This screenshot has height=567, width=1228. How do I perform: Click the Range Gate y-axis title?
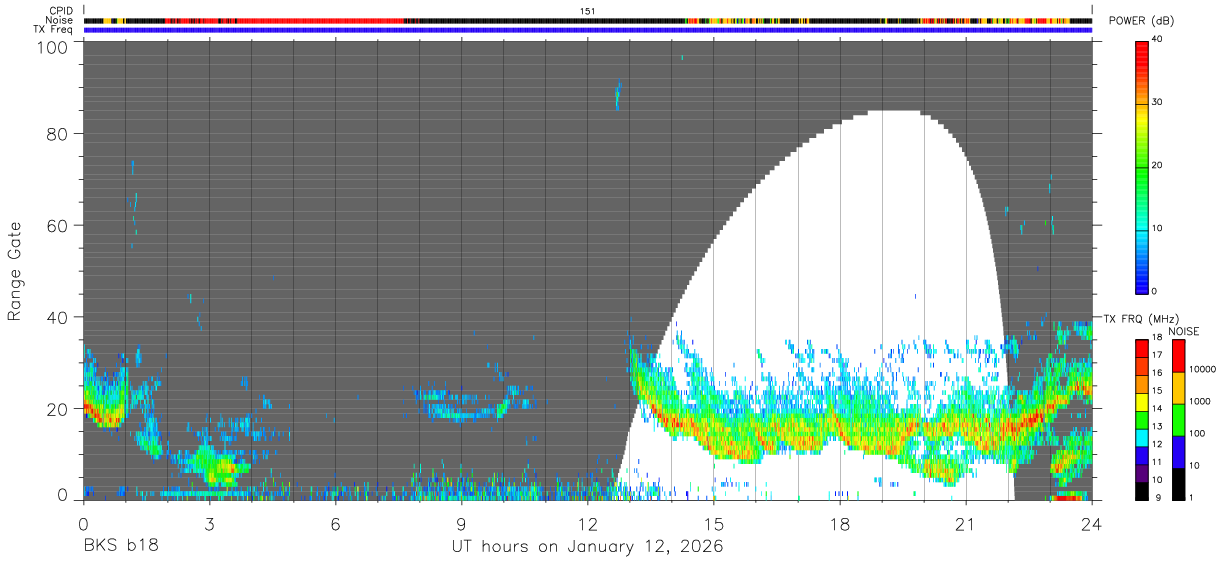click(15, 272)
